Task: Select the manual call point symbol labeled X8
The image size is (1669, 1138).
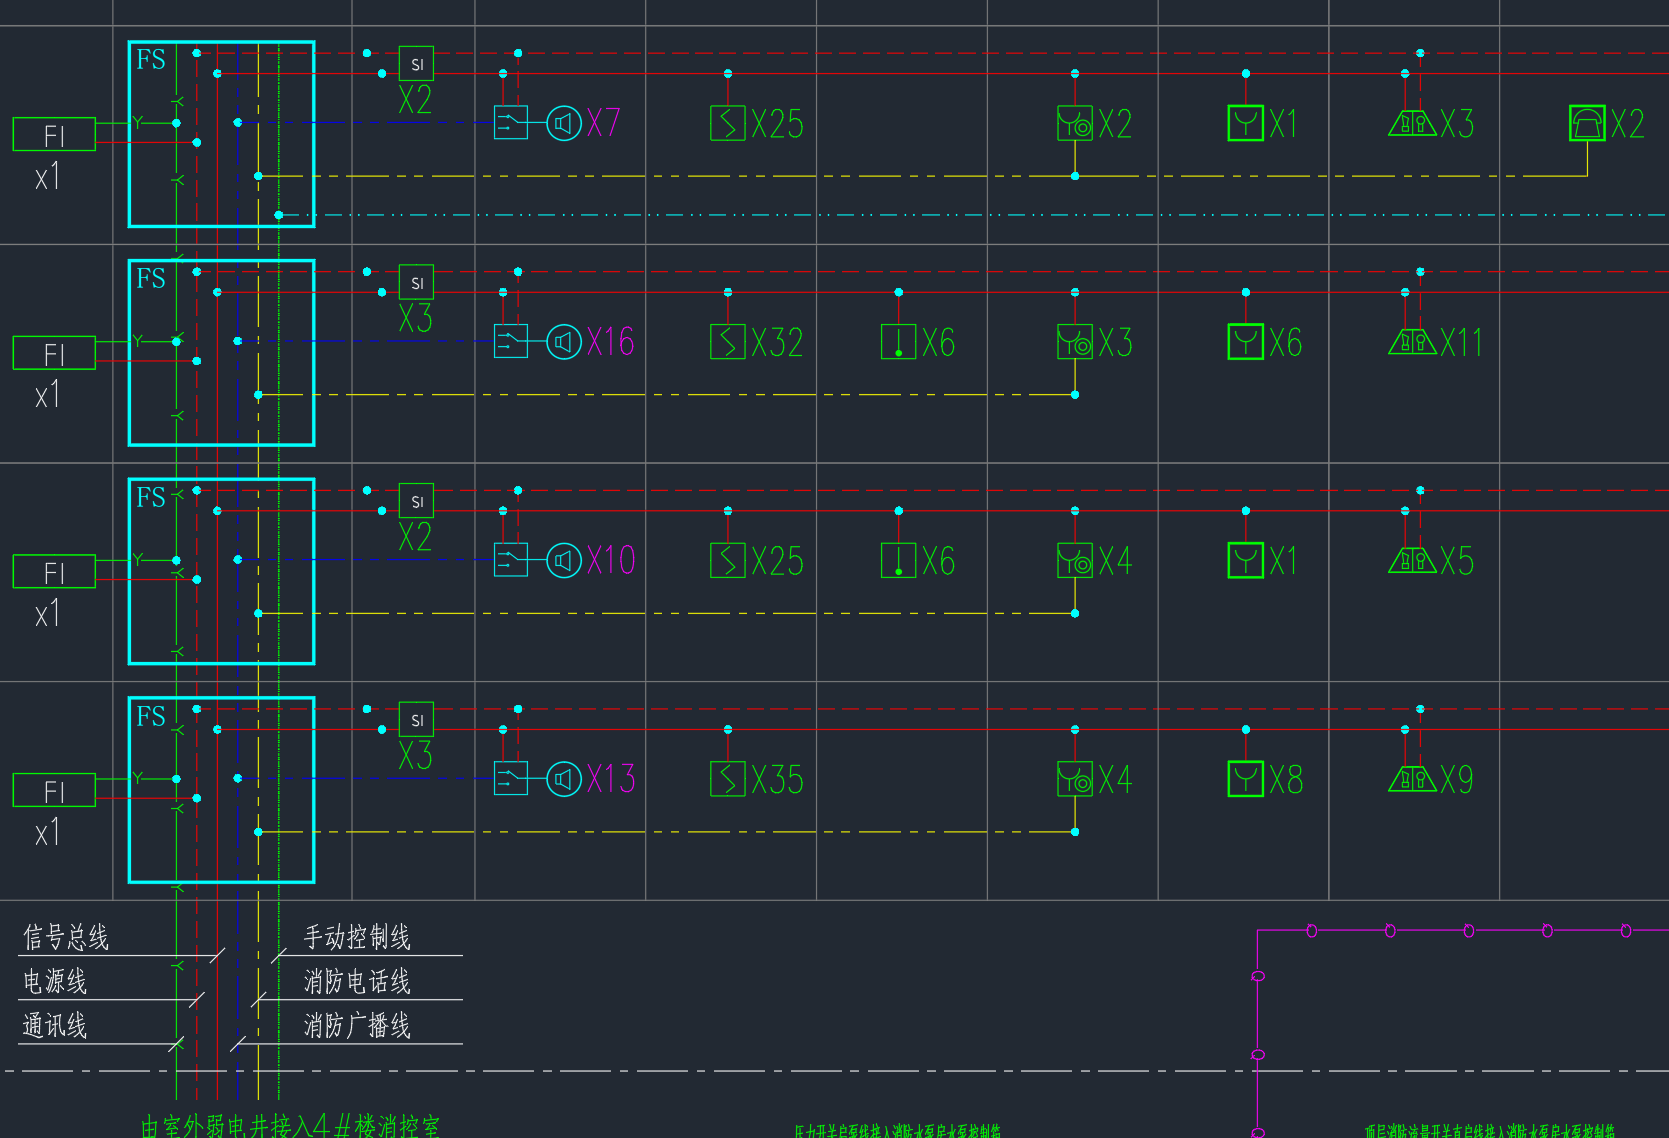Action: [x=1246, y=779]
